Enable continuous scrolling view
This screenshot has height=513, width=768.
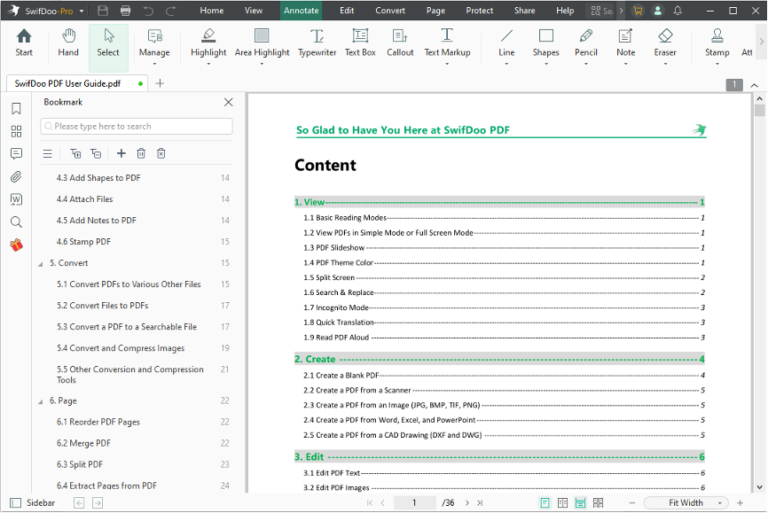click(580, 503)
